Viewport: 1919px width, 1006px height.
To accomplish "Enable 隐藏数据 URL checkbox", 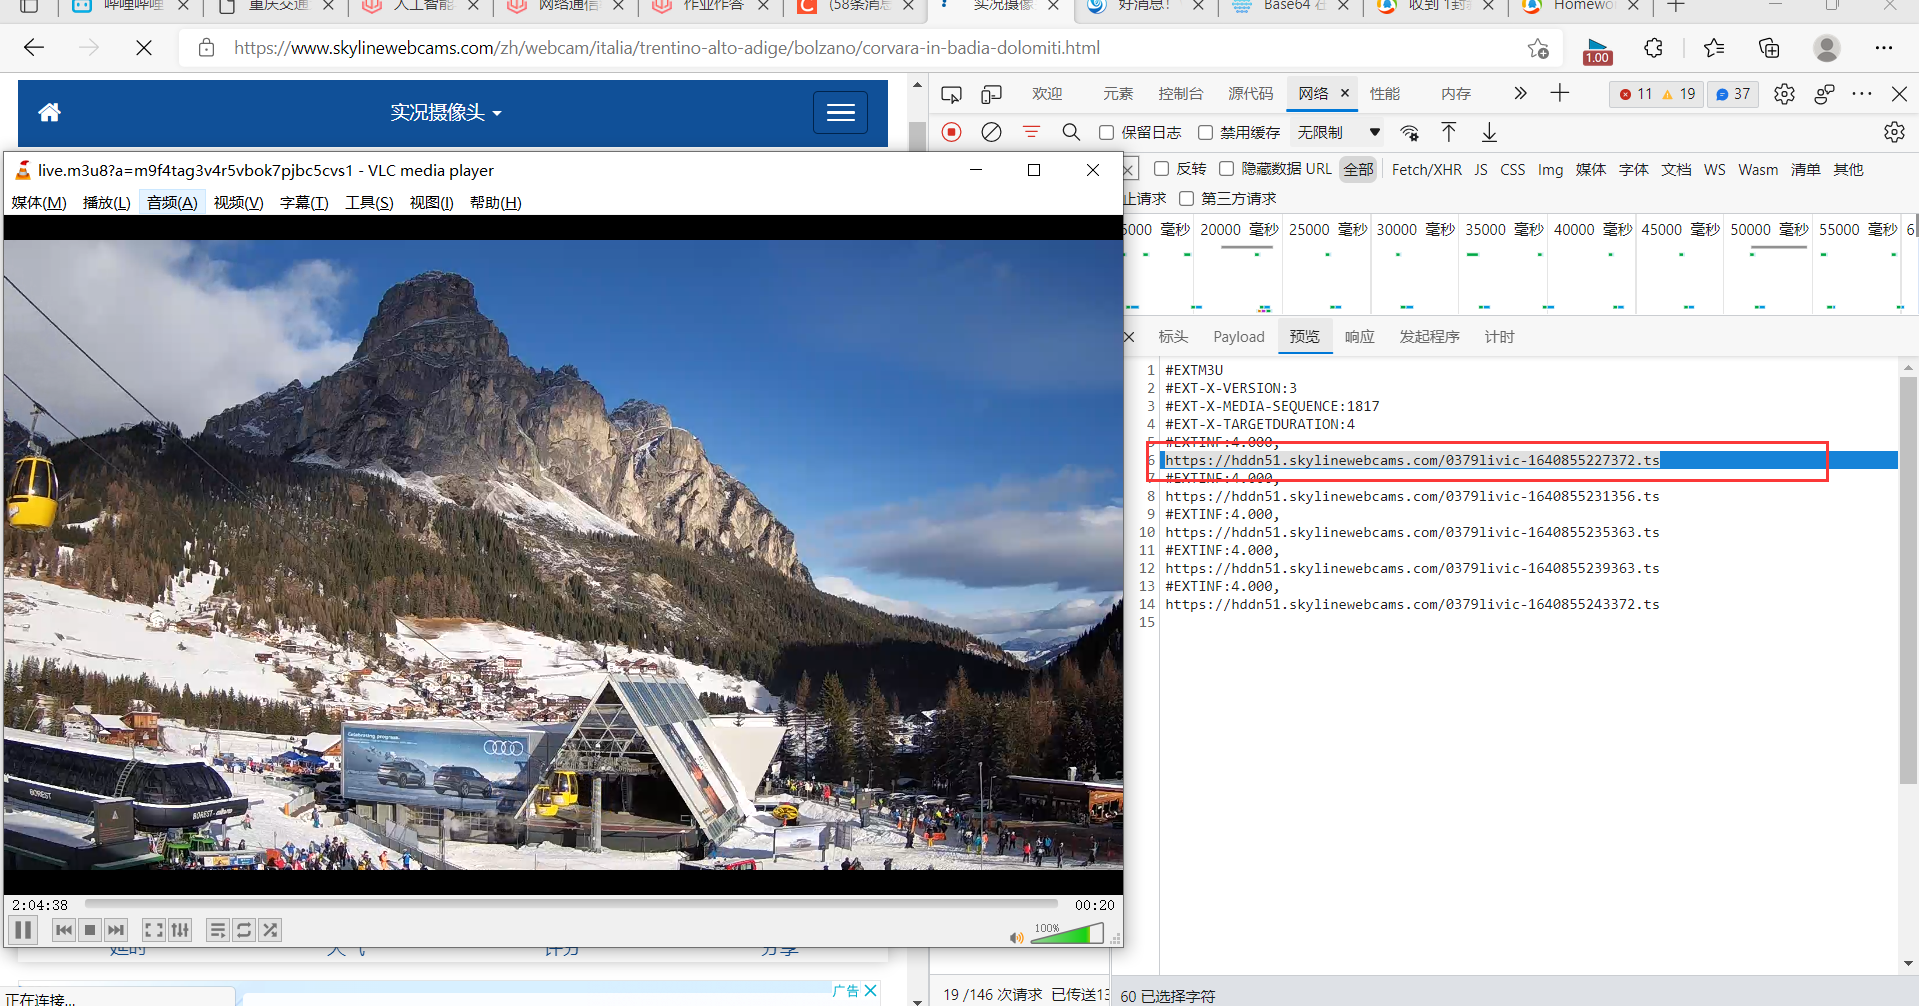I will point(1226,169).
